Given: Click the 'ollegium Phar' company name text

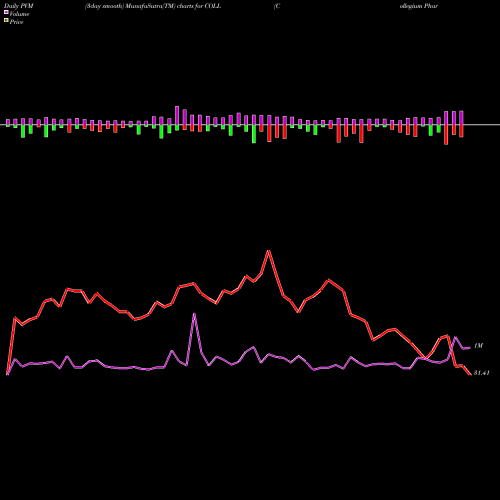Looking at the screenshot, I should tap(419, 6).
